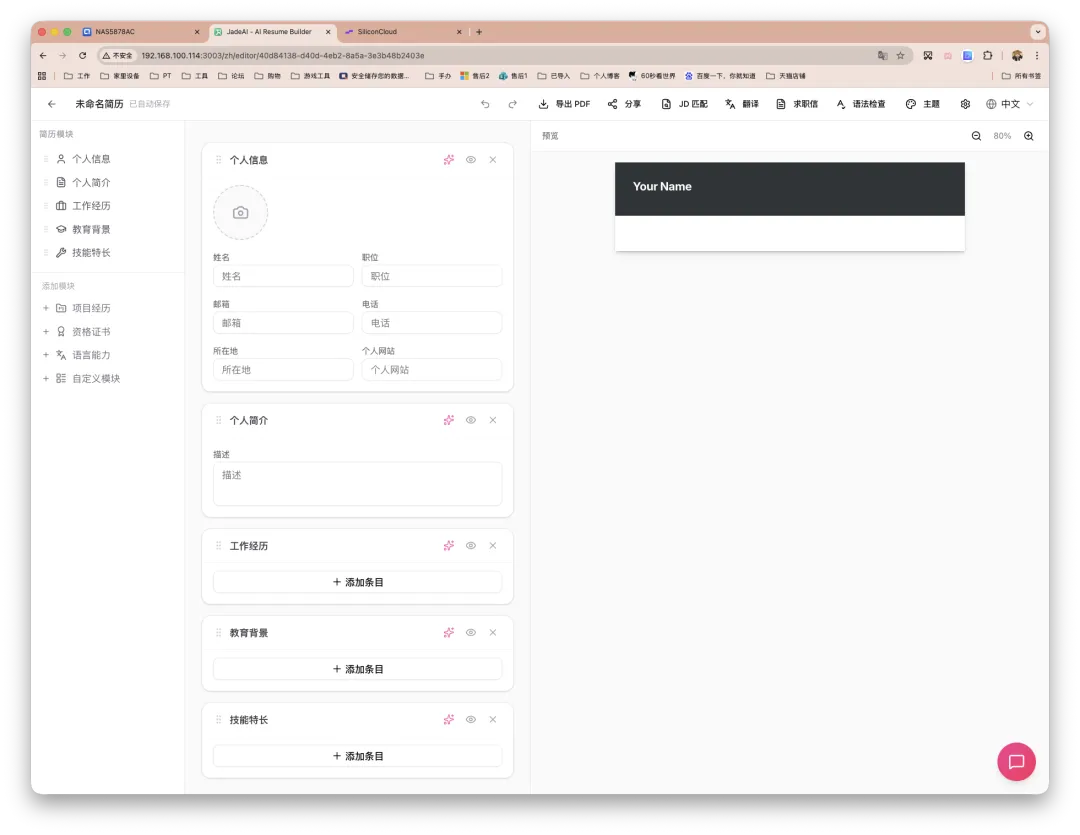
Task: Click AI sparkle icon for 技能特长
Action: [x=448, y=719]
